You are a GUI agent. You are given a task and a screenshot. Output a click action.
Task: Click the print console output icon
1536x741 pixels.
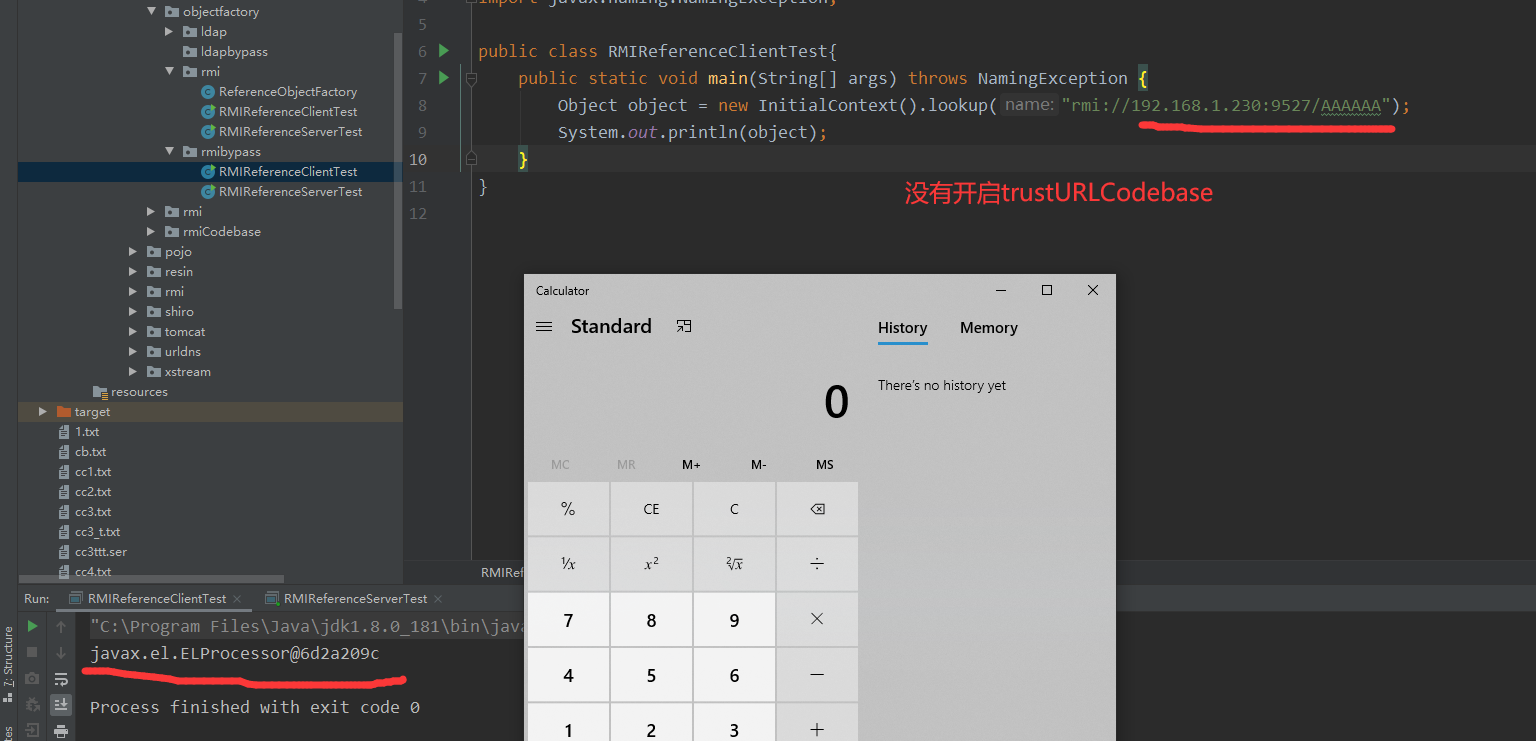pyautogui.click(x=61, y=731)
